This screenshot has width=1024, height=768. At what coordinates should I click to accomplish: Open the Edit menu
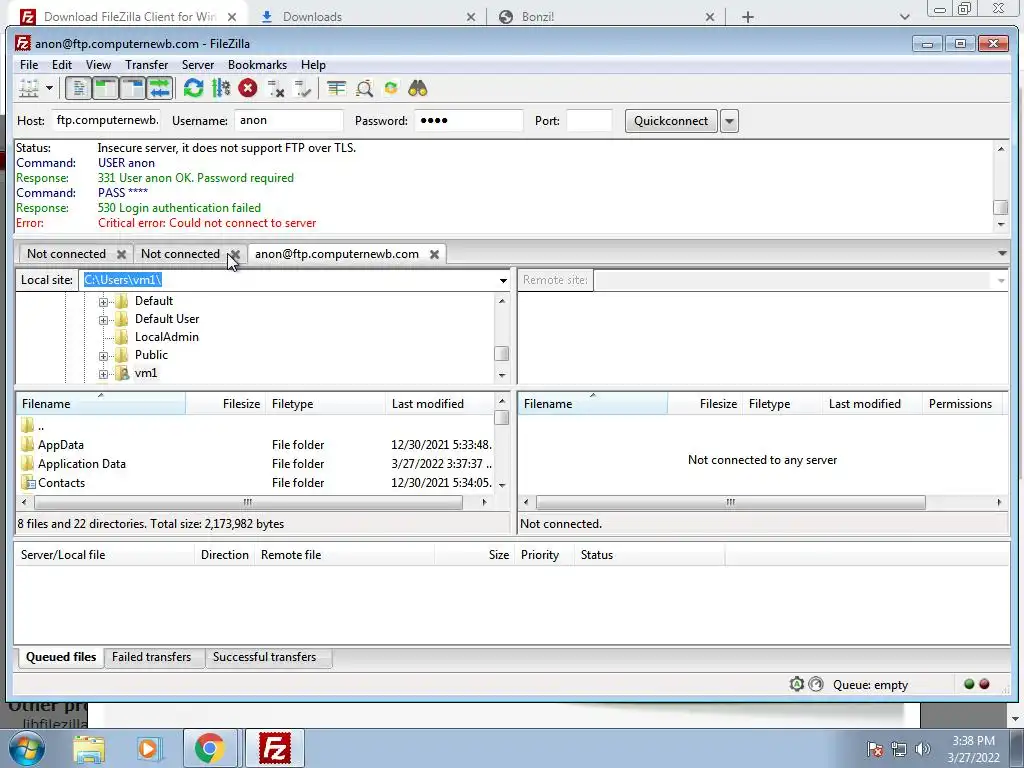(x=62, y=65)
